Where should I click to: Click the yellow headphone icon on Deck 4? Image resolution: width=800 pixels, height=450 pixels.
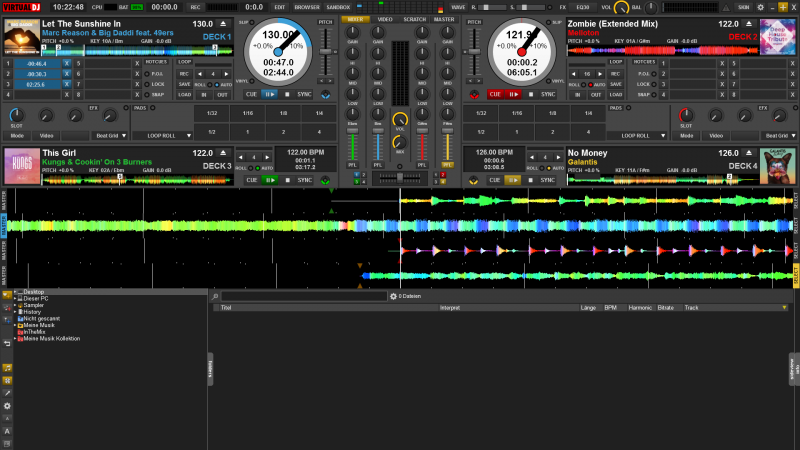474,180
